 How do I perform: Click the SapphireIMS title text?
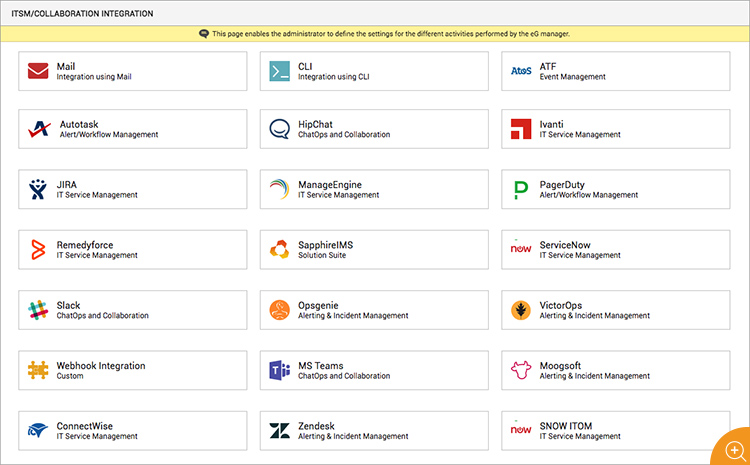(325, 245)
